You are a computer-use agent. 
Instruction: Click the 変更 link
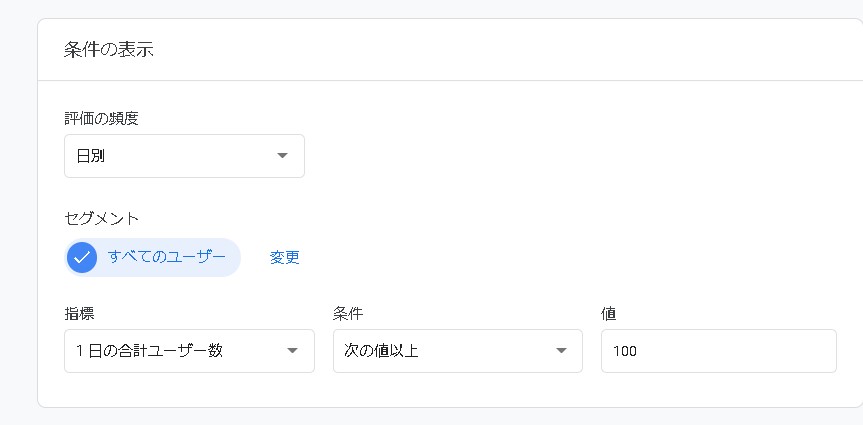(285, 257)
